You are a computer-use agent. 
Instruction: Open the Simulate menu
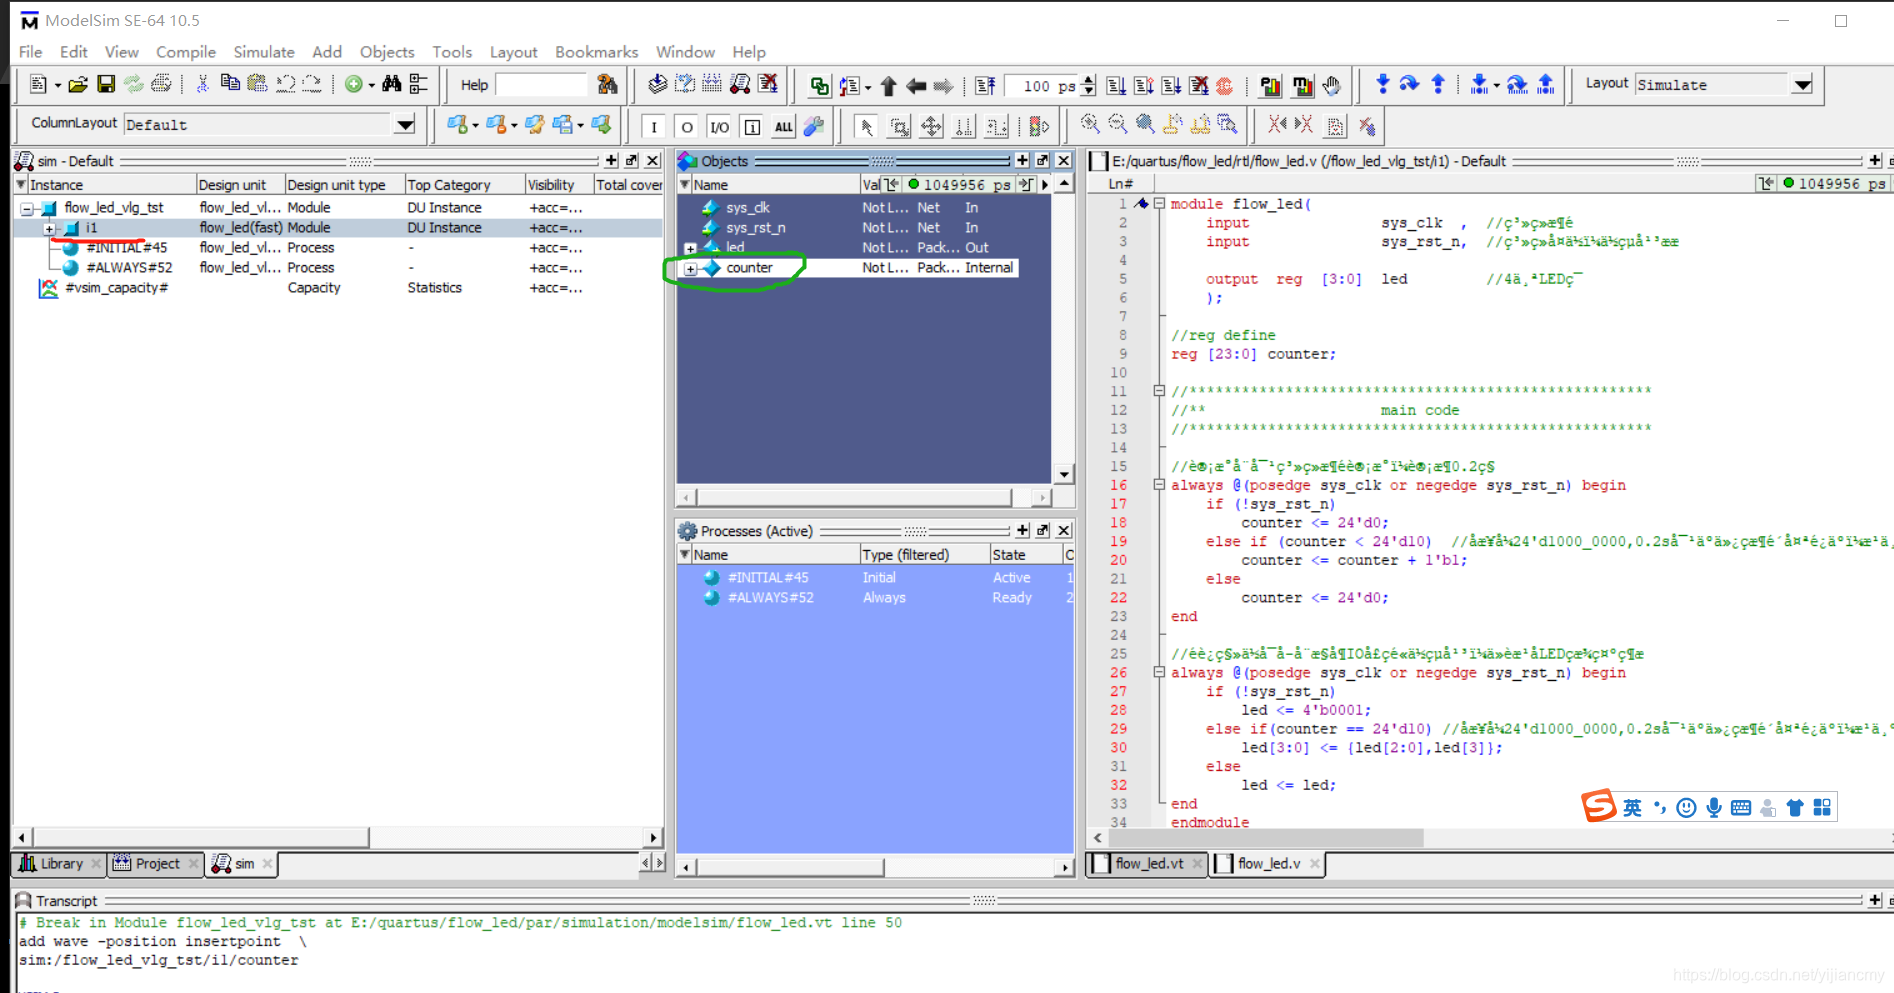(x=264, y=52)
